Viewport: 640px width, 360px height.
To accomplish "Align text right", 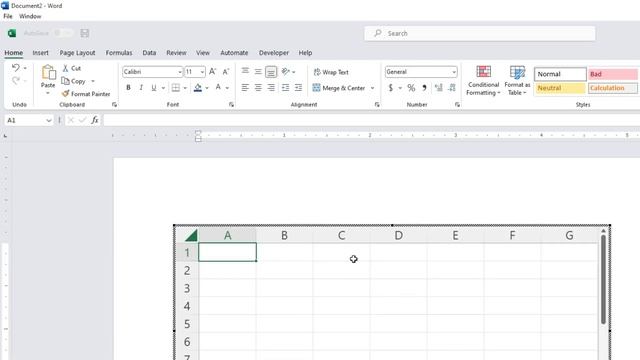I will [271, 87].
